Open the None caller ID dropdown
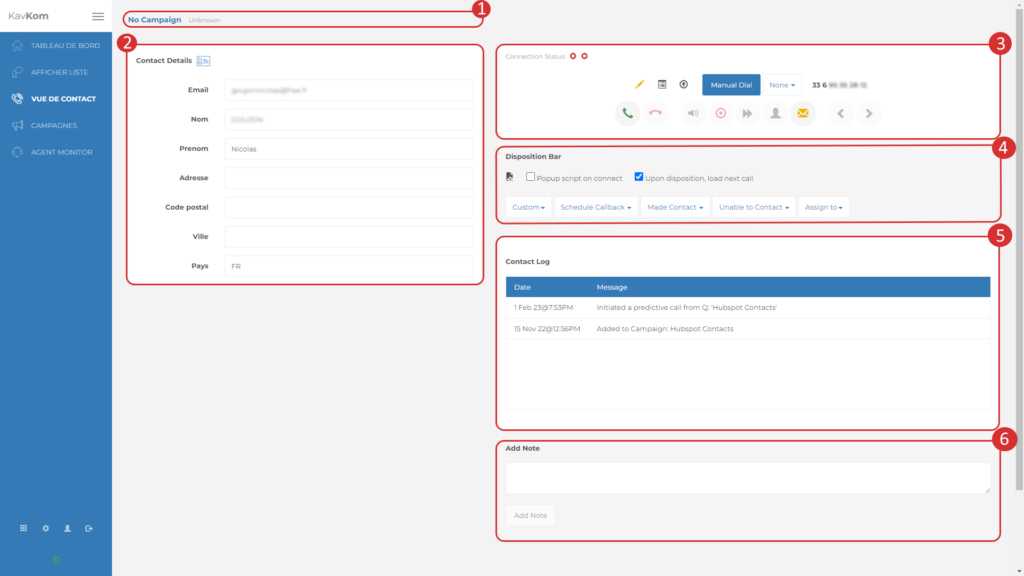Image resolution: width=1024 pixels, height=576 pixels. click(781, 85)
